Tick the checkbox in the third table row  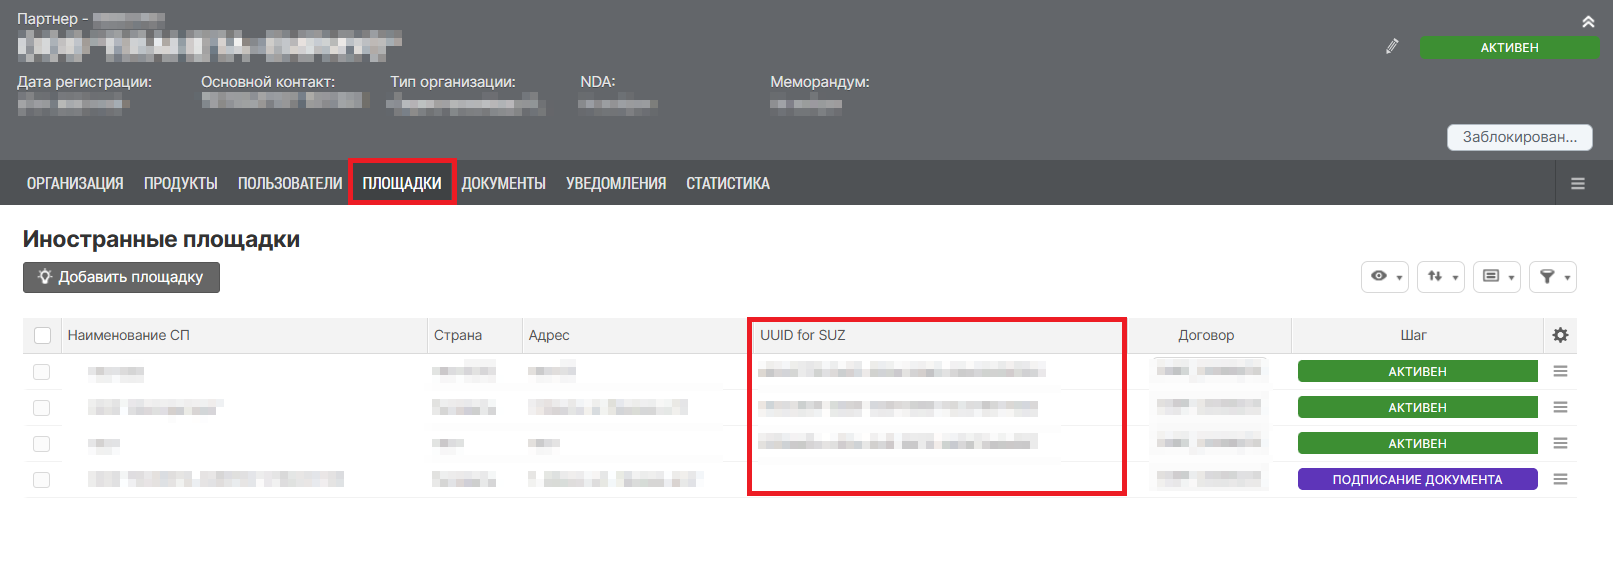point(41,444)
